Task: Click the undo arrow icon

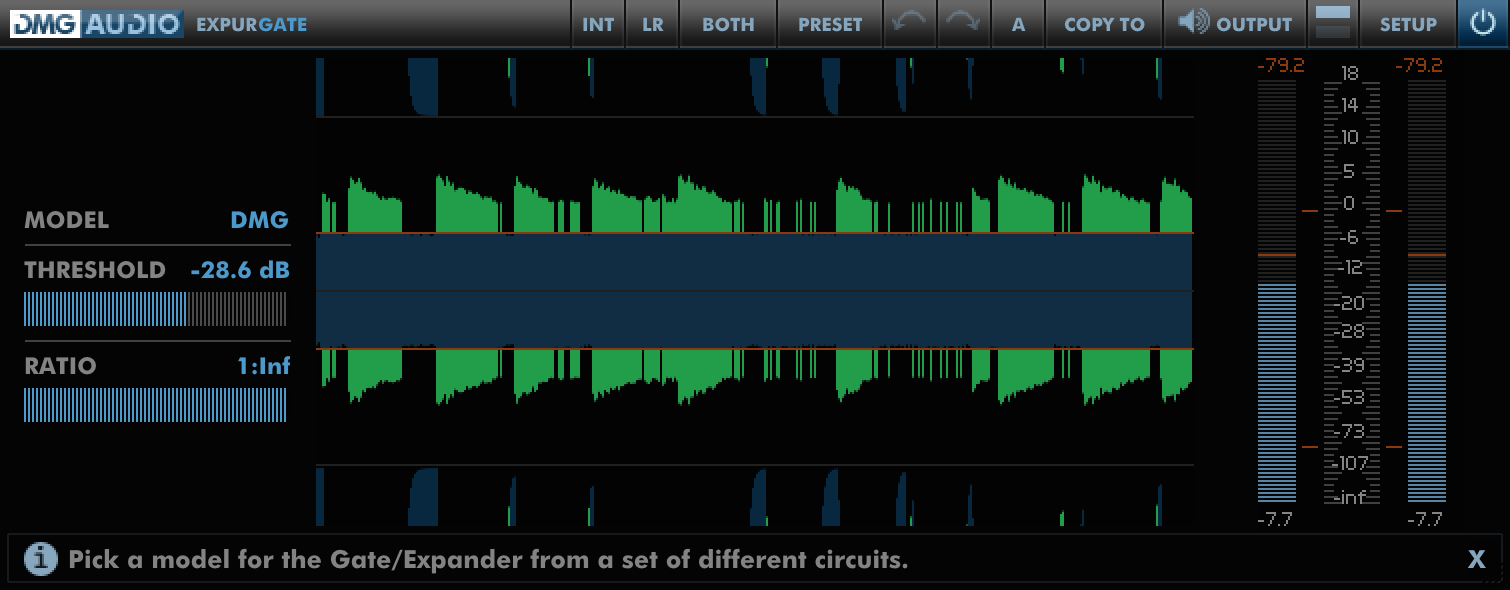Action: [x=910, y=24]
